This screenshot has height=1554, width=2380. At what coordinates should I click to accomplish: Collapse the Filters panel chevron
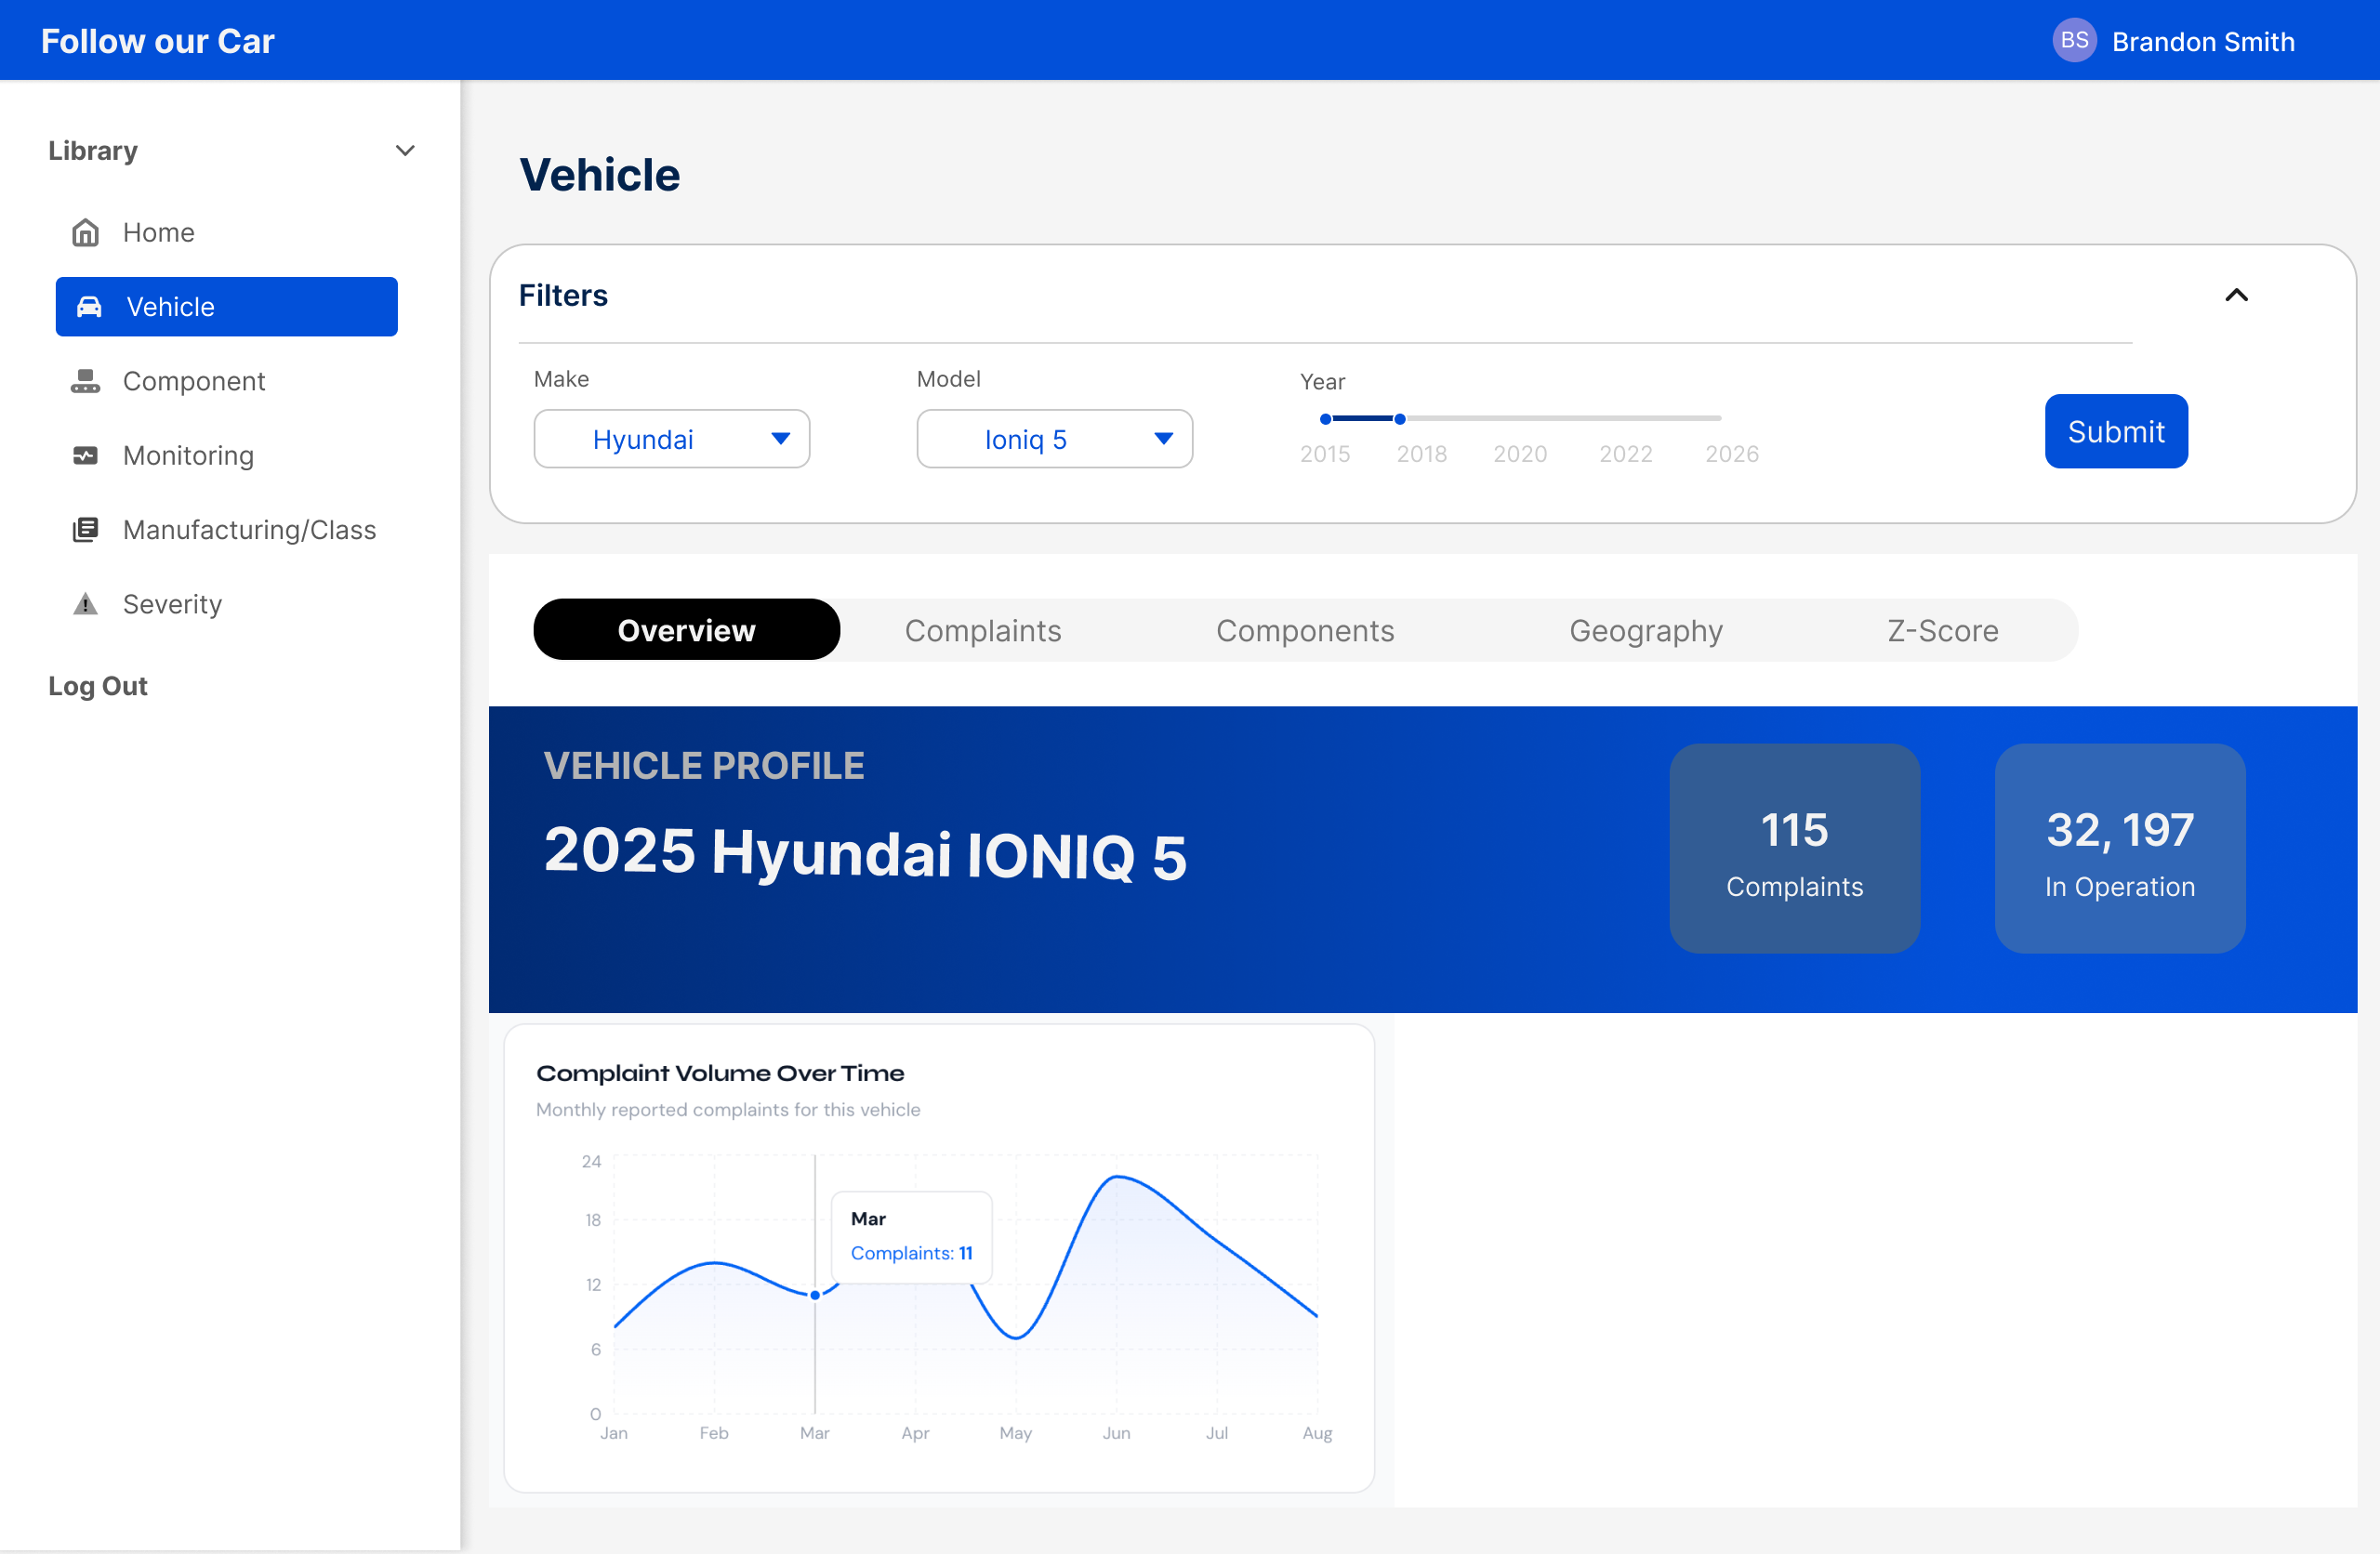coord(2236,295)
